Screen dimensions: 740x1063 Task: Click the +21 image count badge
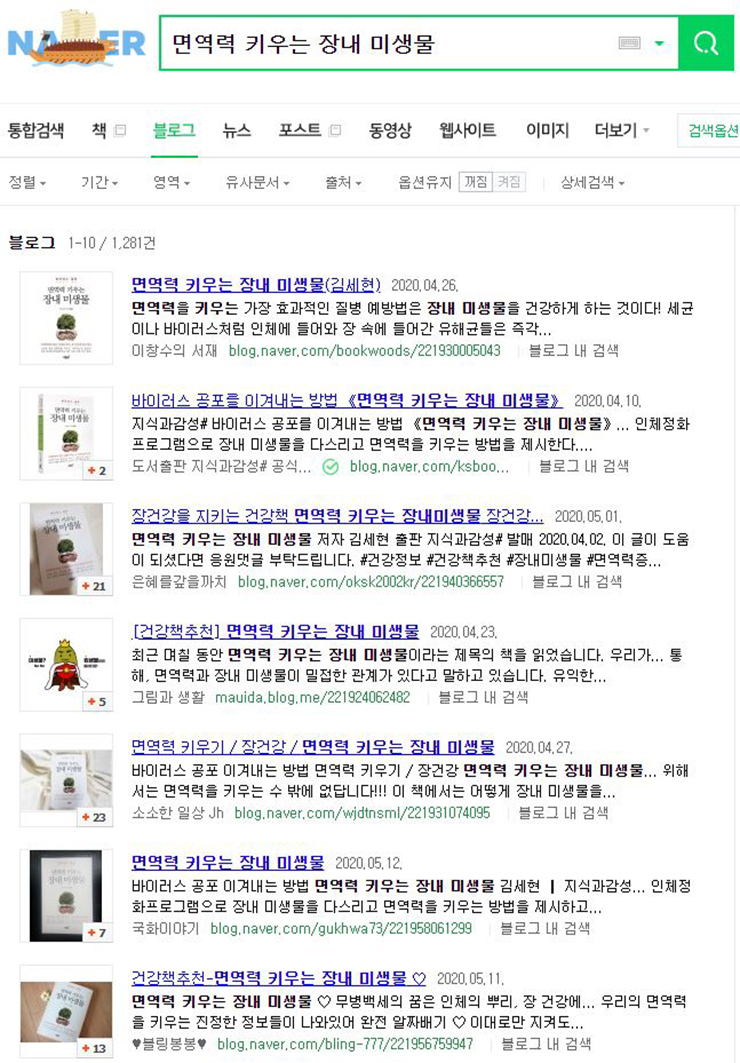(95, 586)
